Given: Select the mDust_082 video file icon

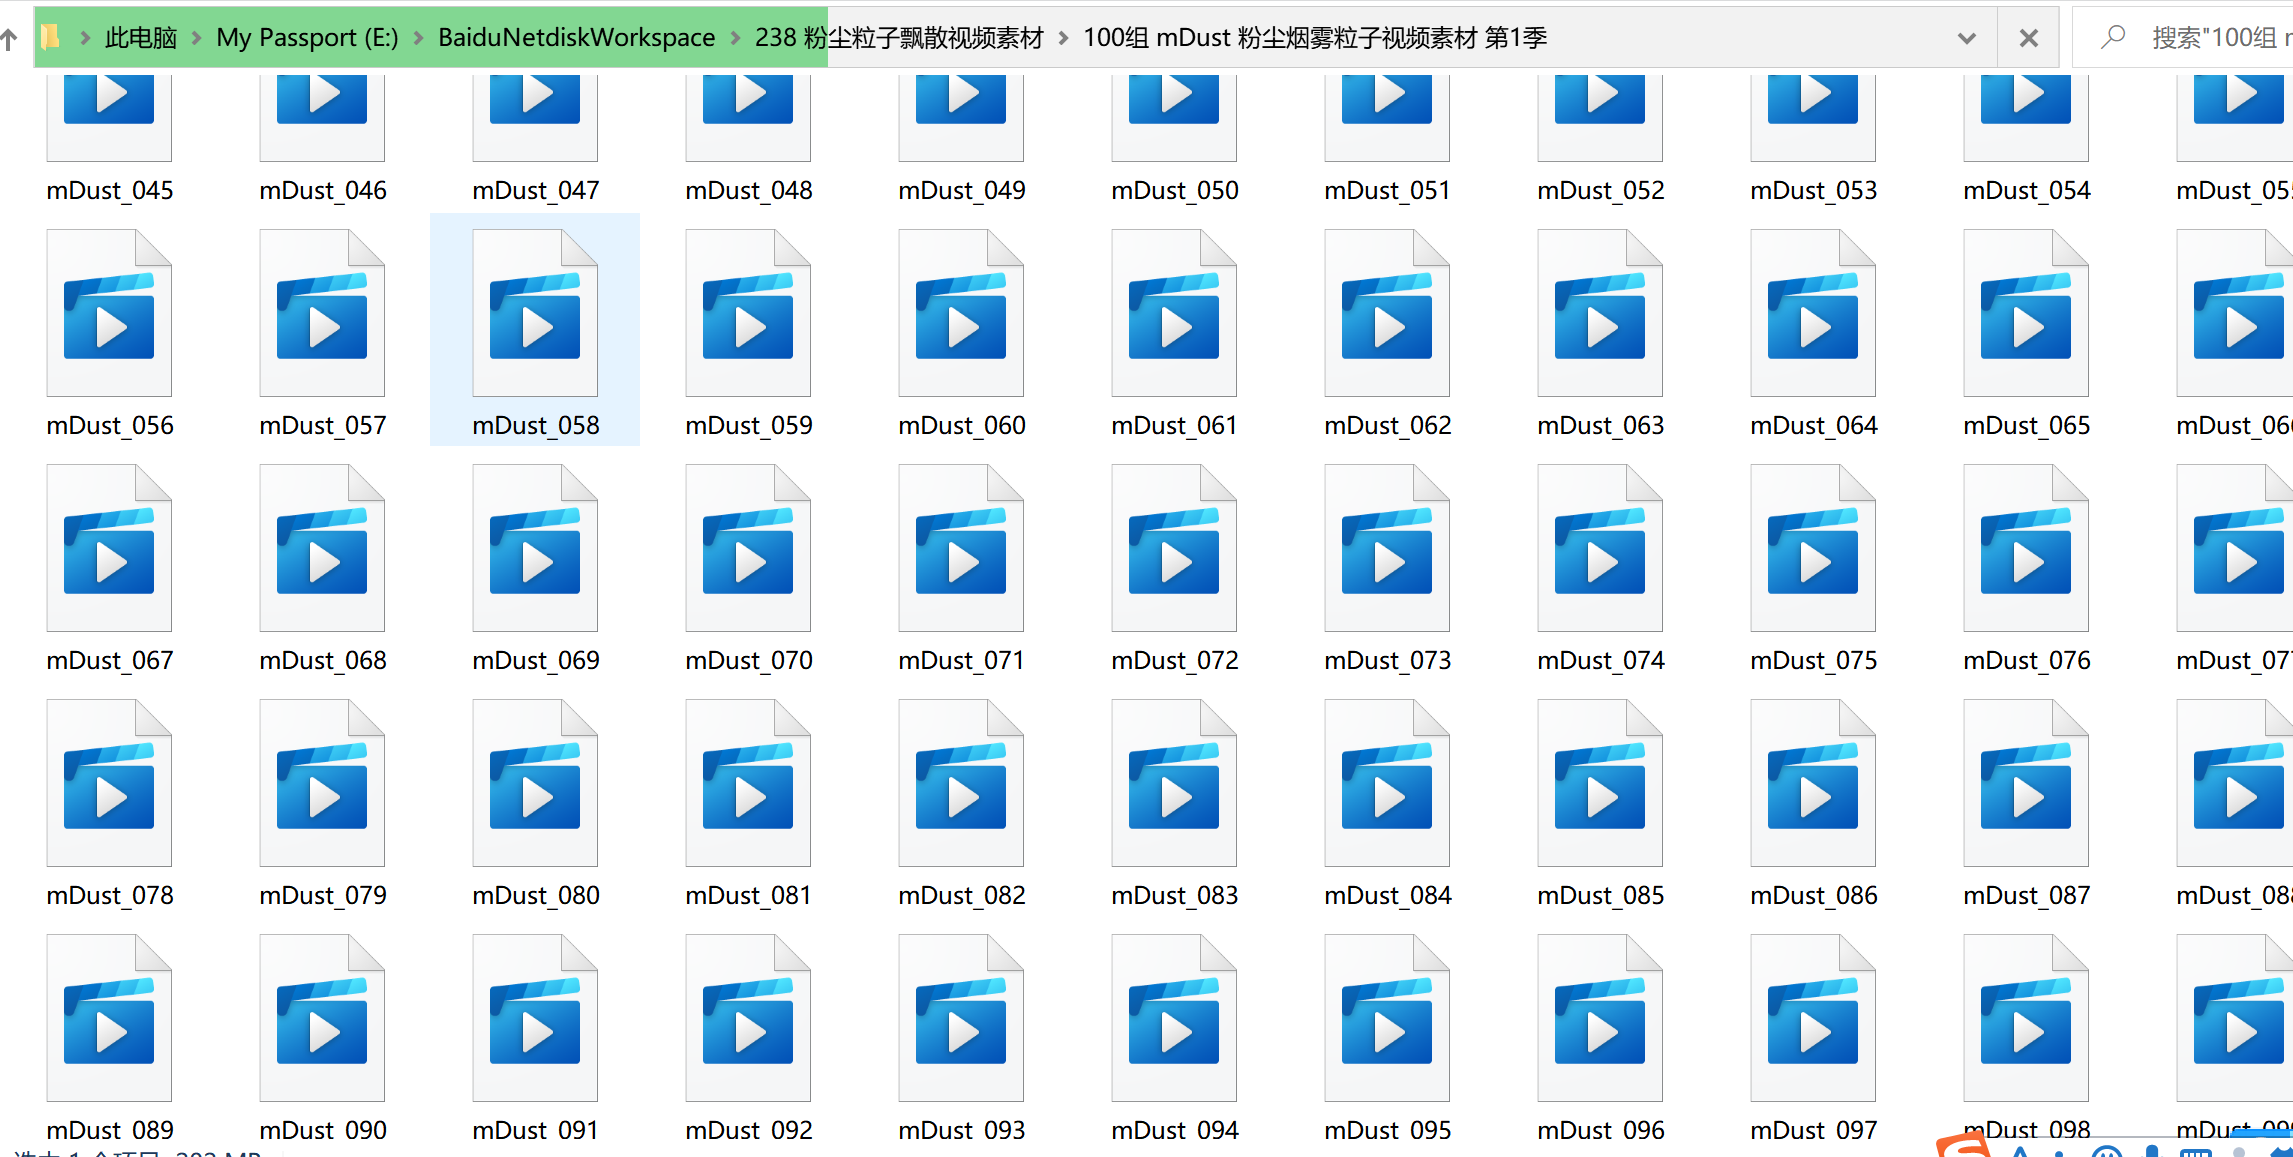Looking at the screenshot, I should 961,783.
